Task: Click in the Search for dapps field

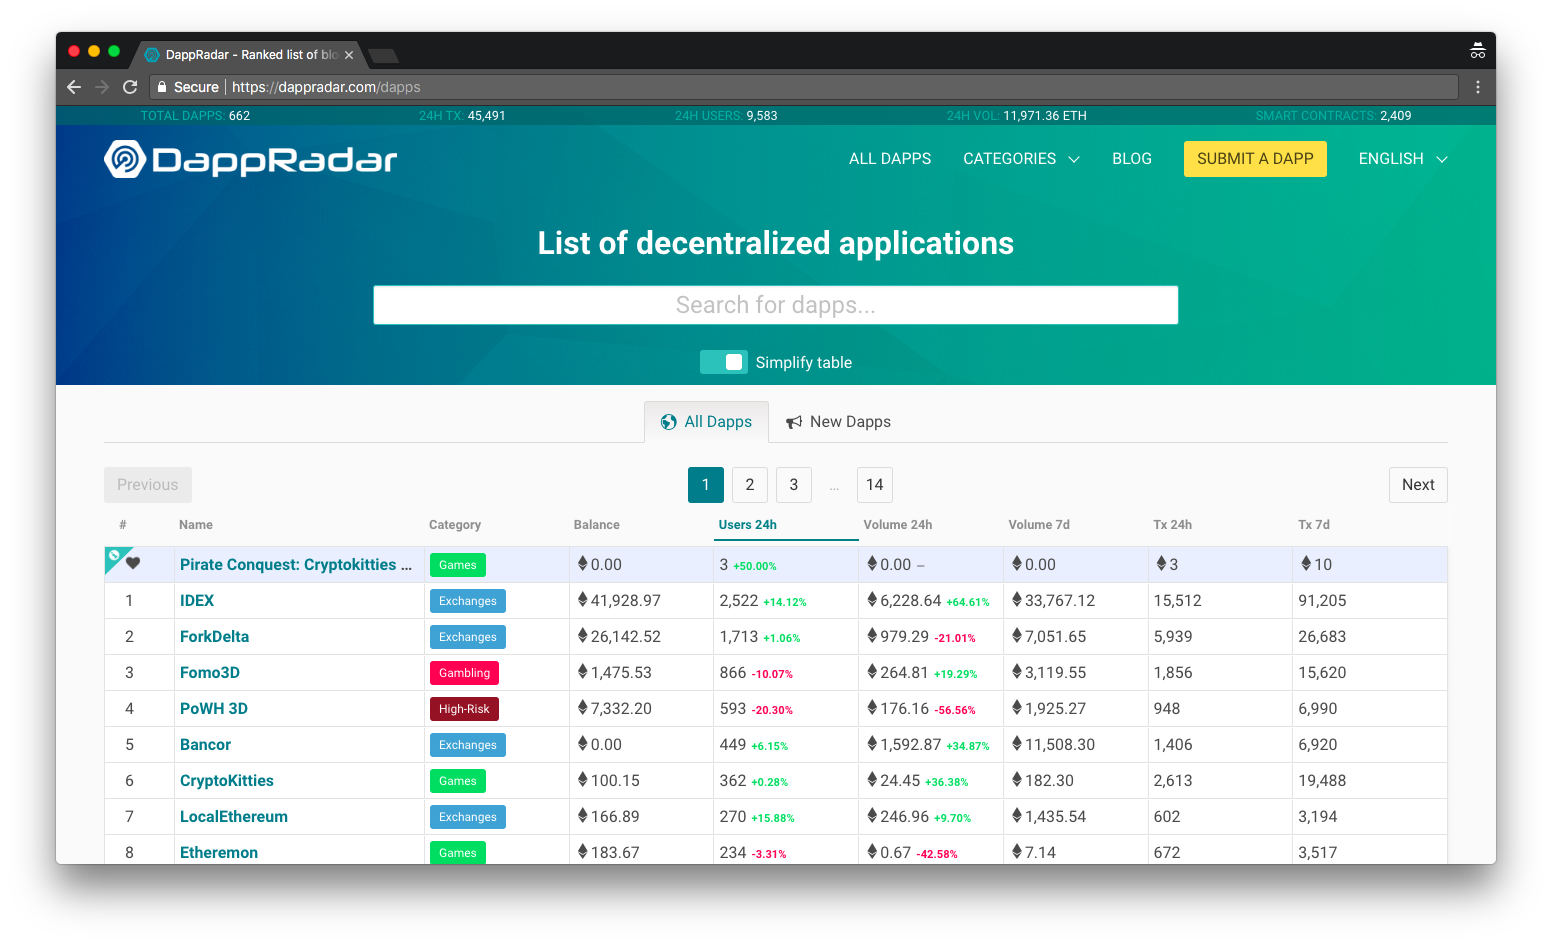Action: 776,305
